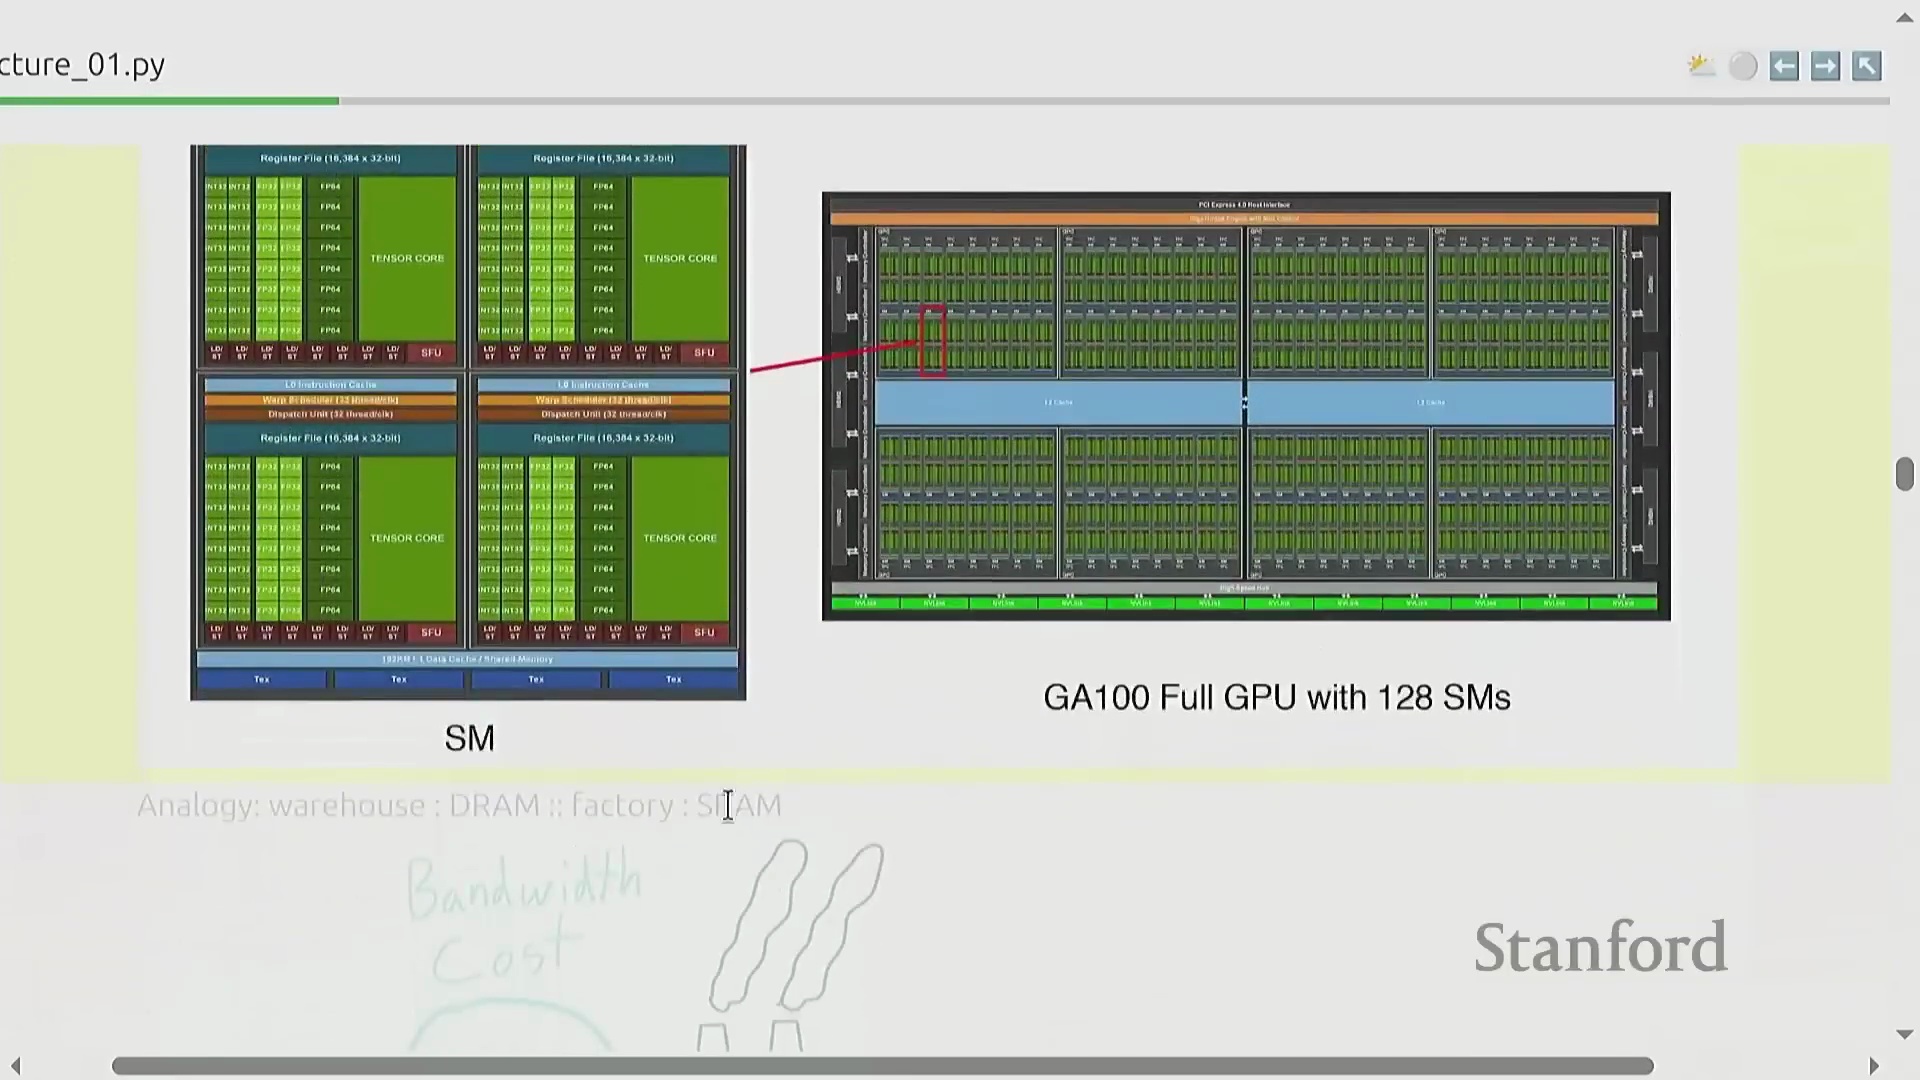The height and width of the screenshot is (1080, 1920).
Task: Click the vertical scrollbar thumb
Action: (1904, 474)
